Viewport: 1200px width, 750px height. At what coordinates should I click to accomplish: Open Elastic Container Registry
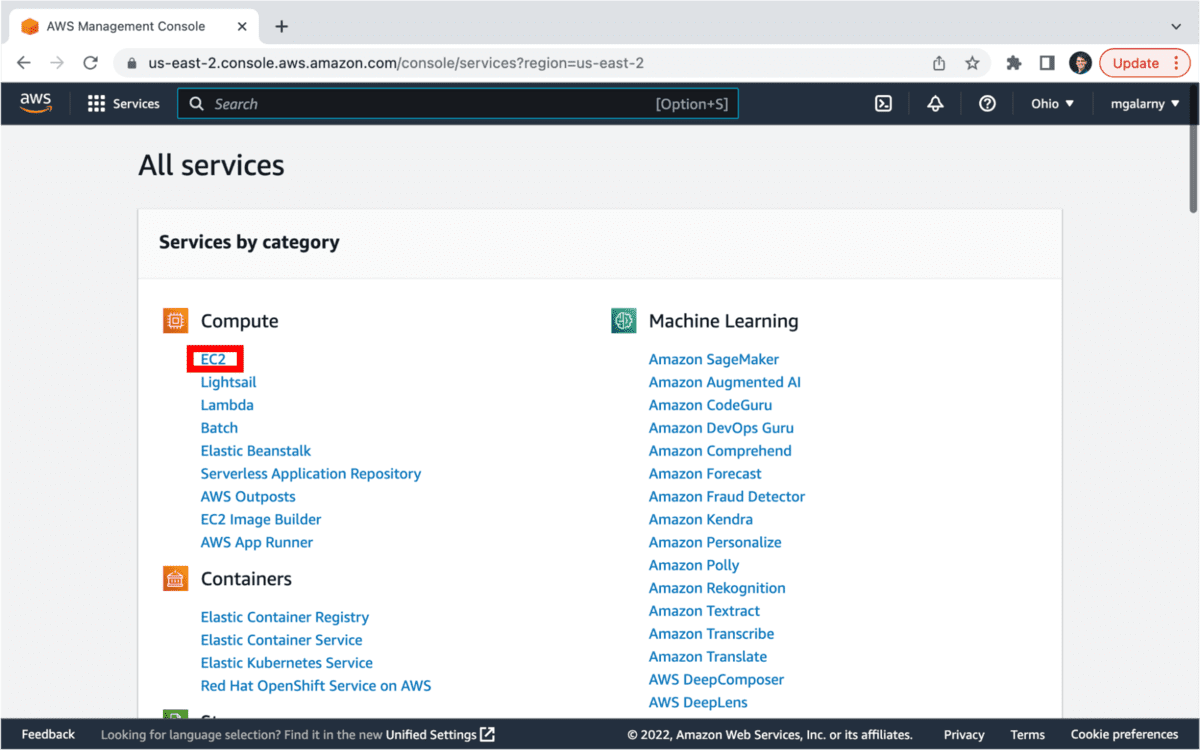pos(285,617)
